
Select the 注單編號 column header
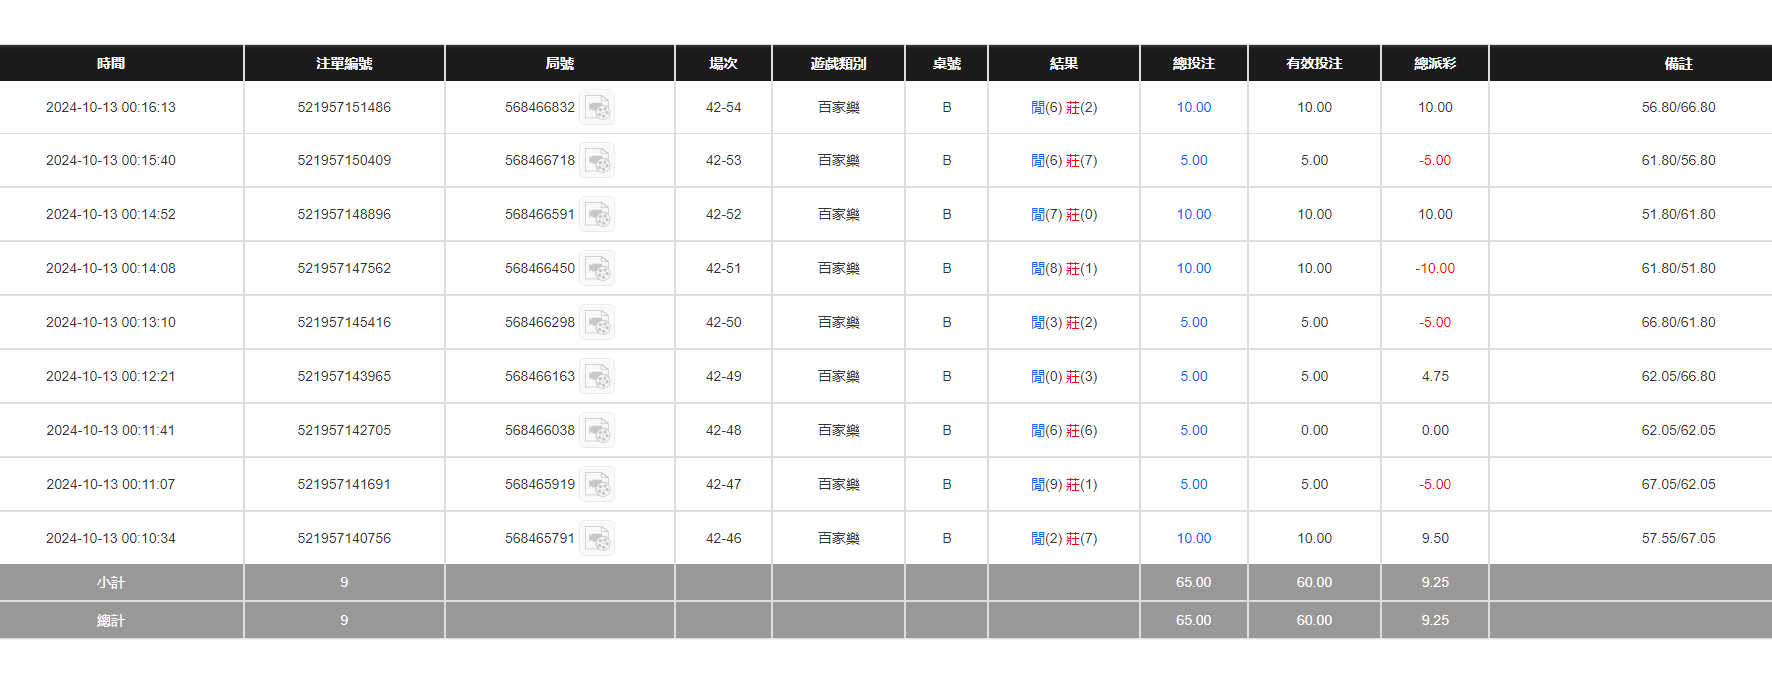coord(344,64)
